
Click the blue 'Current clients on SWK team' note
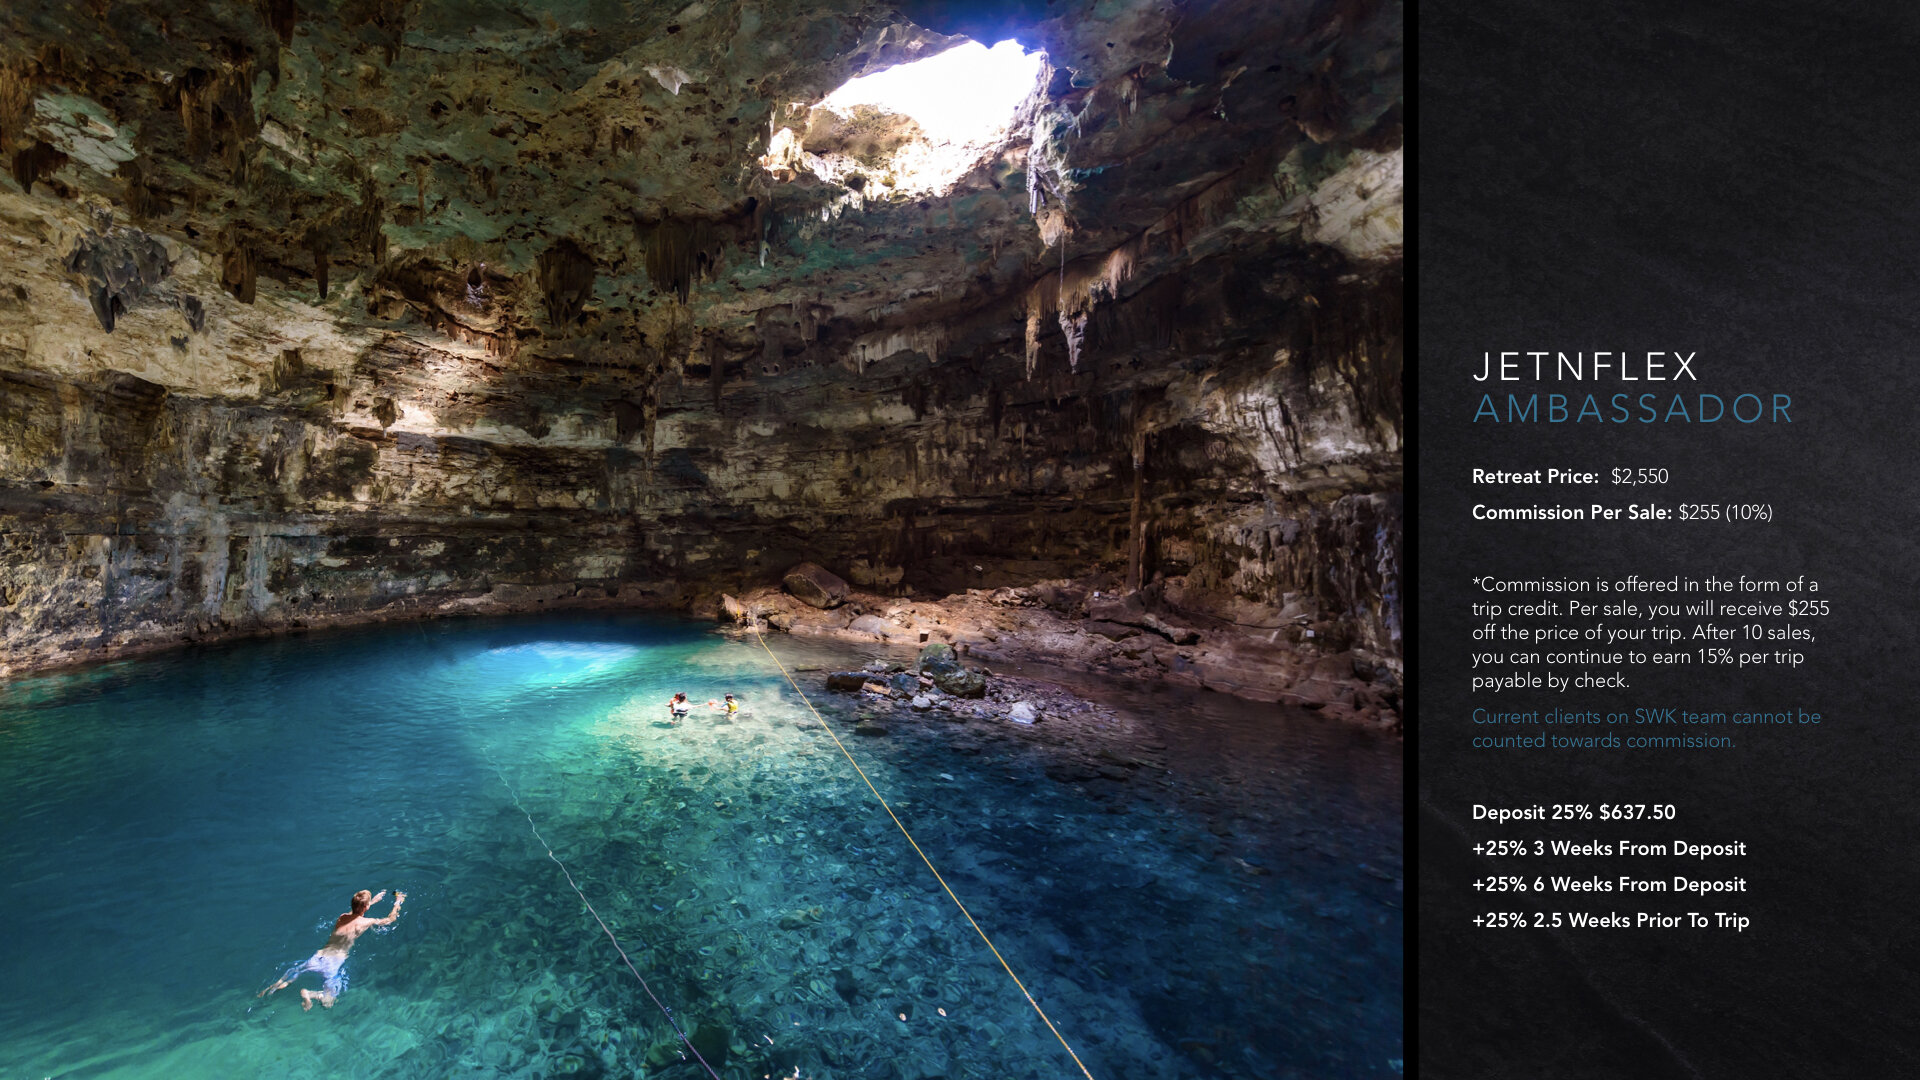[x=1646, y=729]
